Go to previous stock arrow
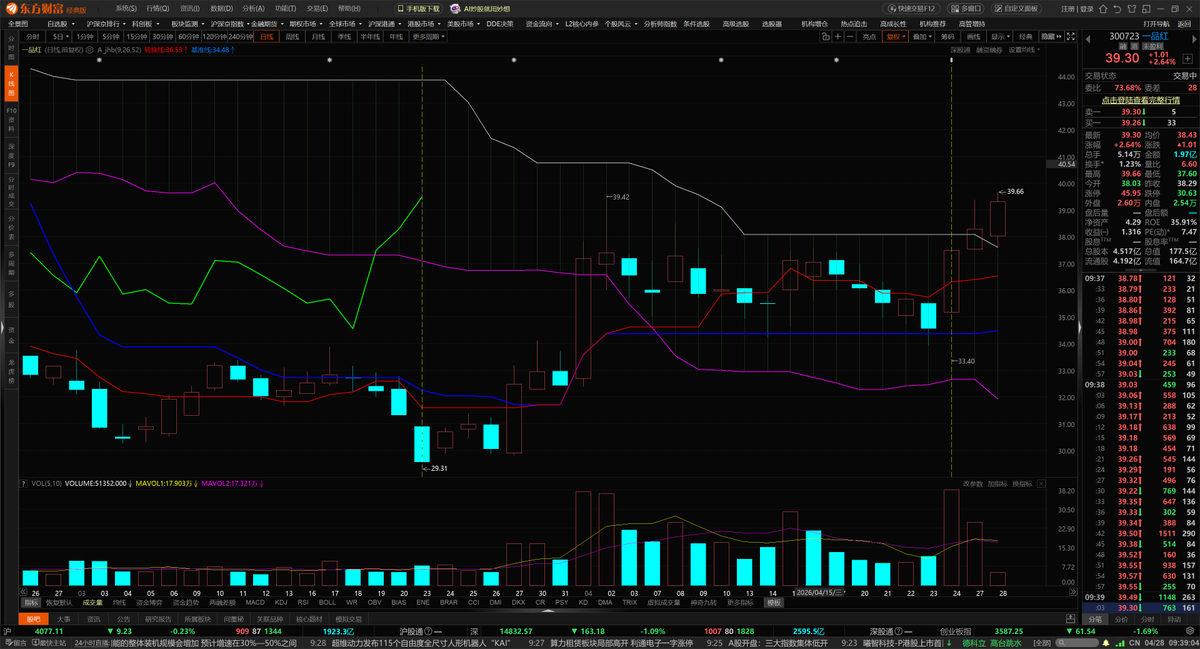This screenshot has height=649, width=1200. 1088,37
